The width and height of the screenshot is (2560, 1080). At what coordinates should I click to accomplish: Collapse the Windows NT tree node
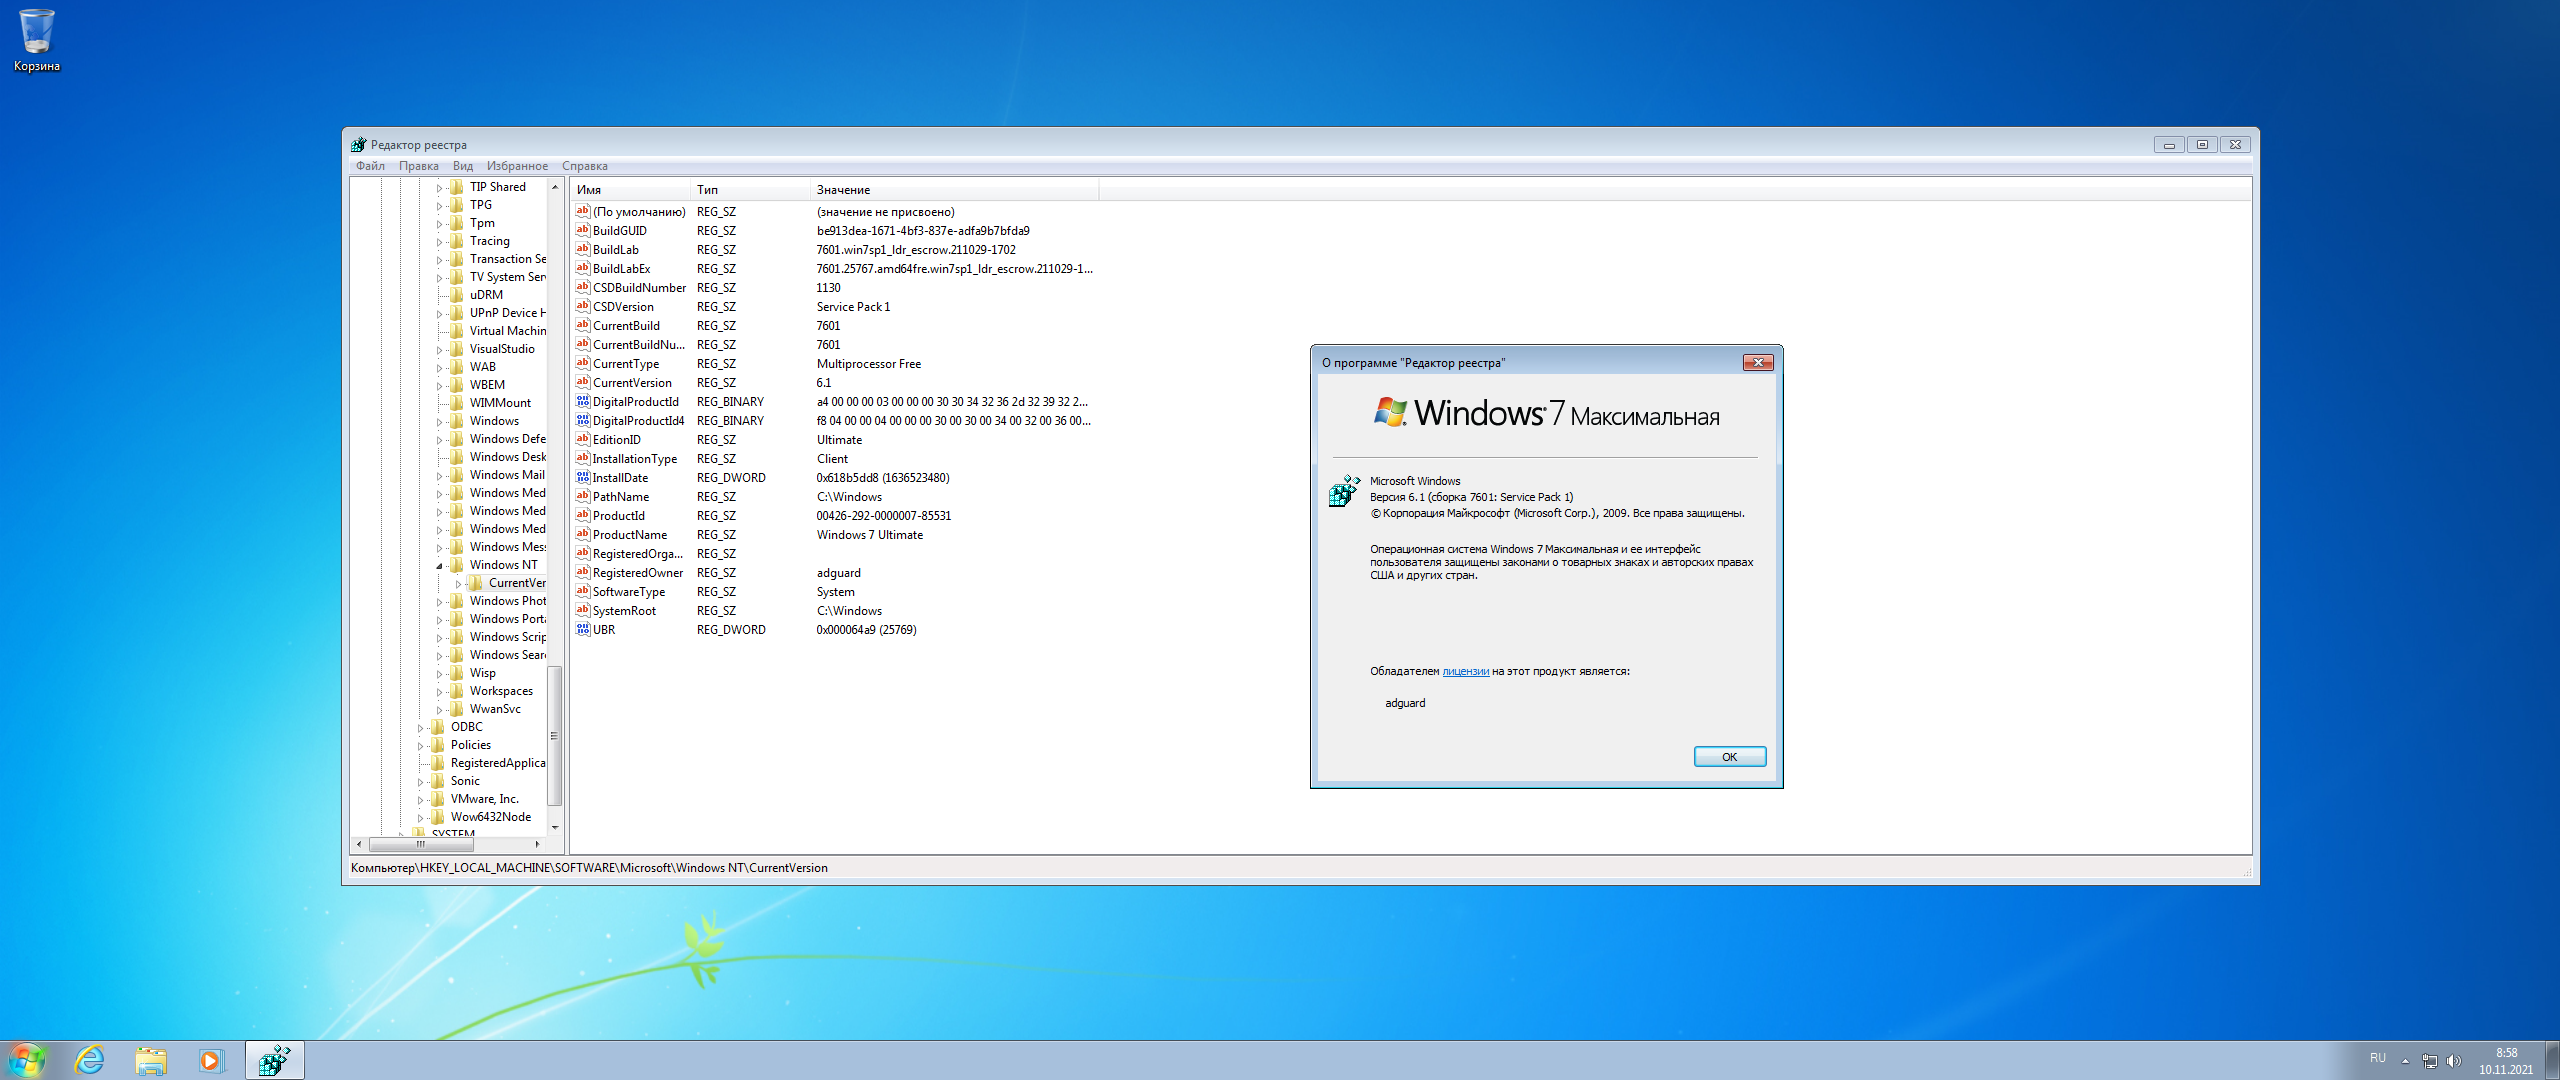coord(439,566)
